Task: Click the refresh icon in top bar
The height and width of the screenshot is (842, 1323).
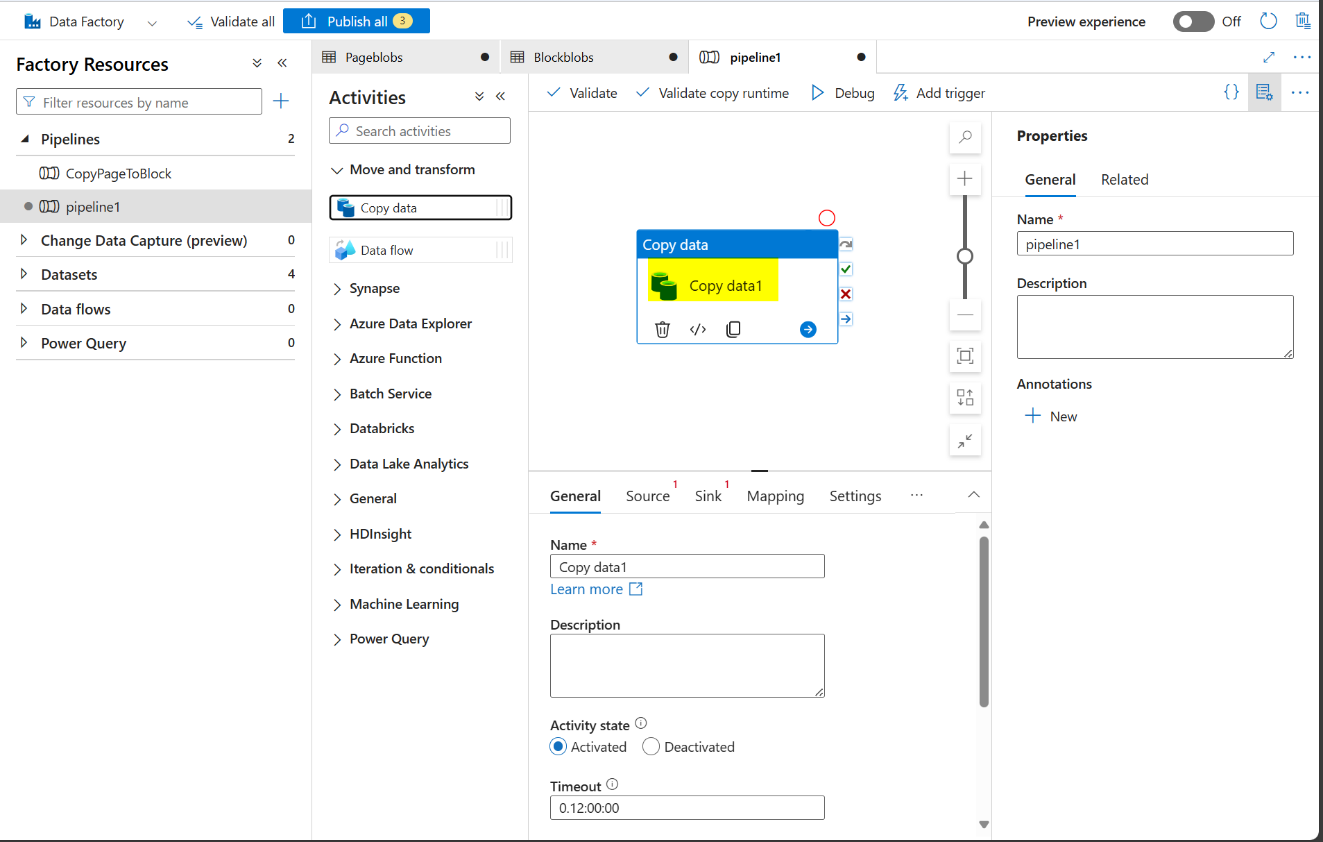Action: [1268, 21]
